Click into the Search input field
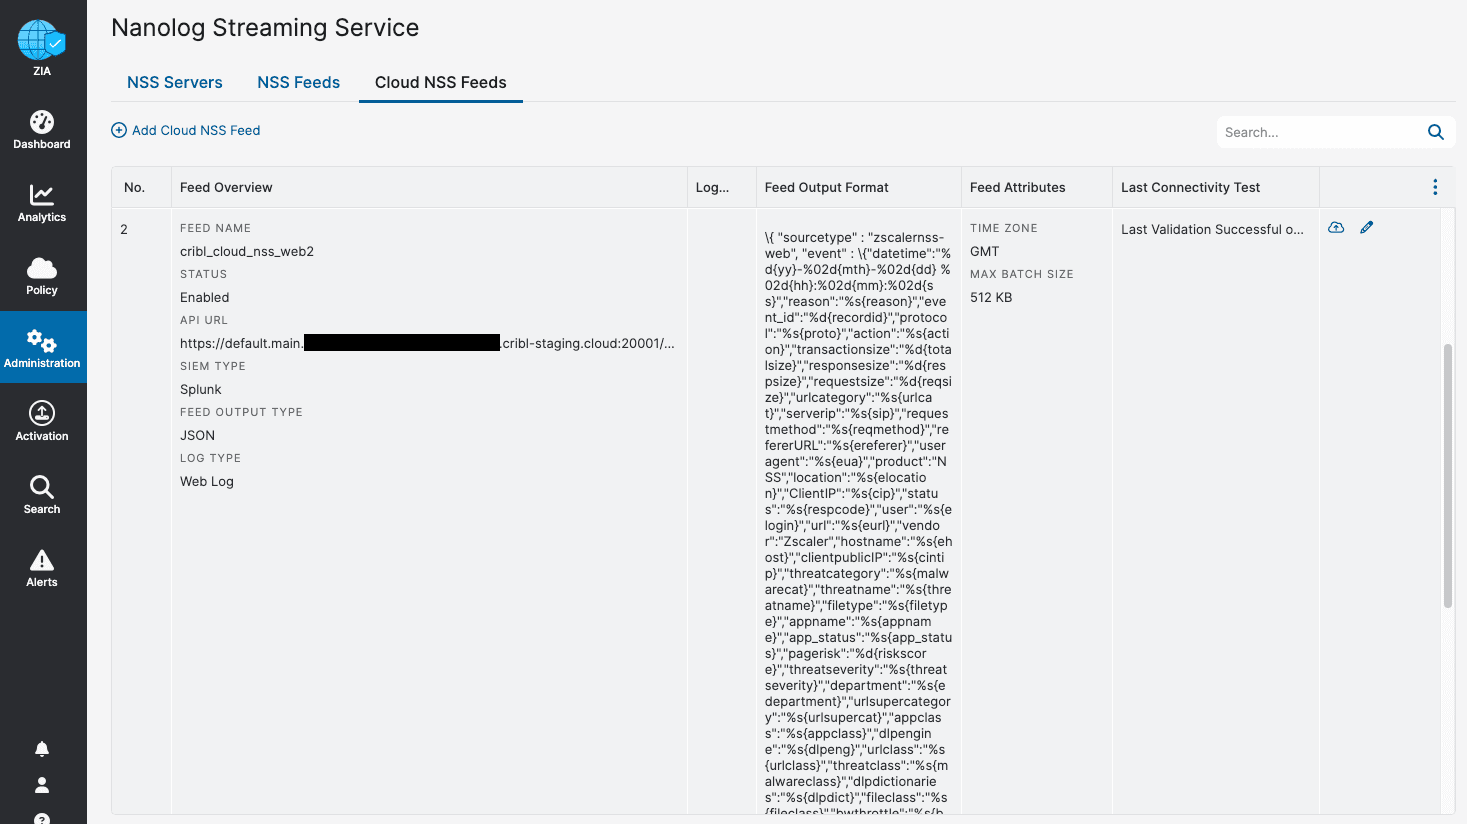The image size is (1467, 824). click(x=1318, y=132)
